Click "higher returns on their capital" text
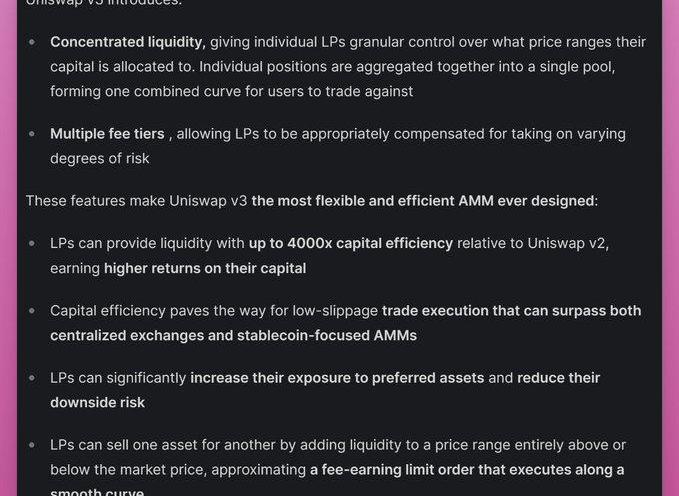 (x=205, y=269)
